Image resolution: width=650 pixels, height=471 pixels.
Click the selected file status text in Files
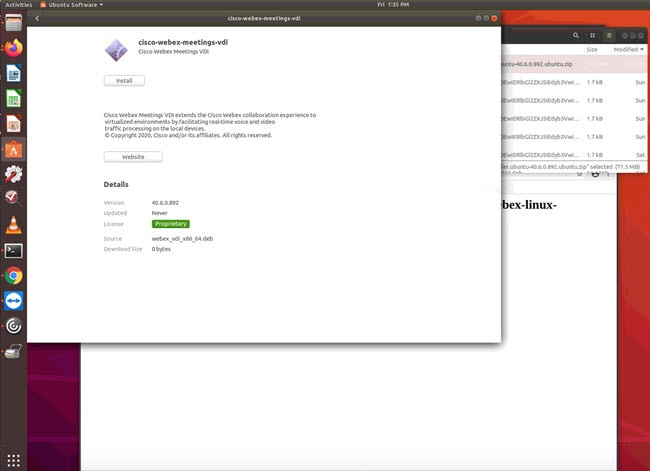pos(571,167)
